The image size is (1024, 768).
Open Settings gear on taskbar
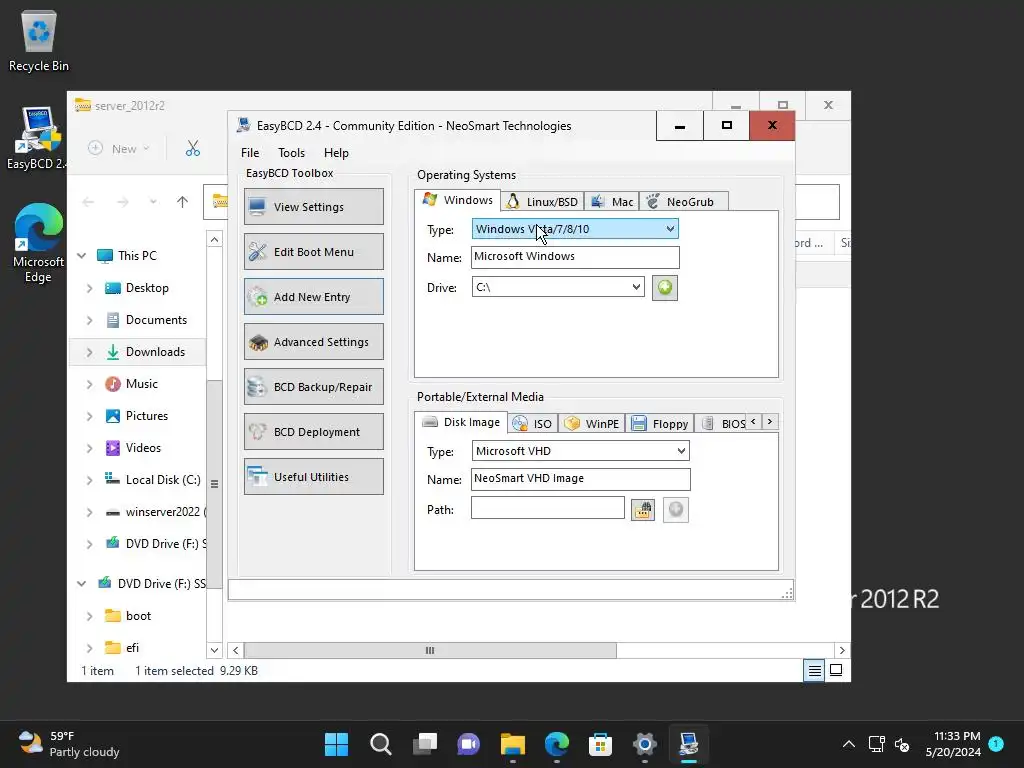pyautogui.click(x=645, y=744)
